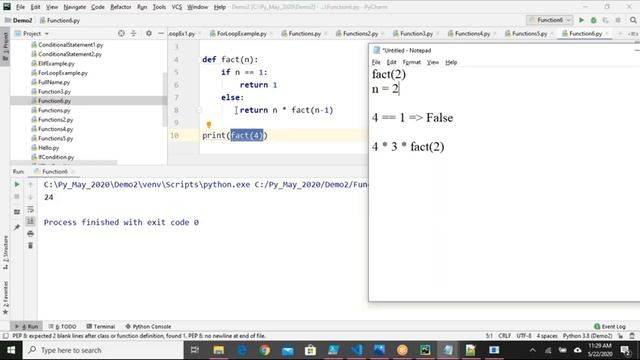This screenshot has height=360, width=640.
Task: Select Functions2.py in the project tree
Action: (x=56, y=120)
